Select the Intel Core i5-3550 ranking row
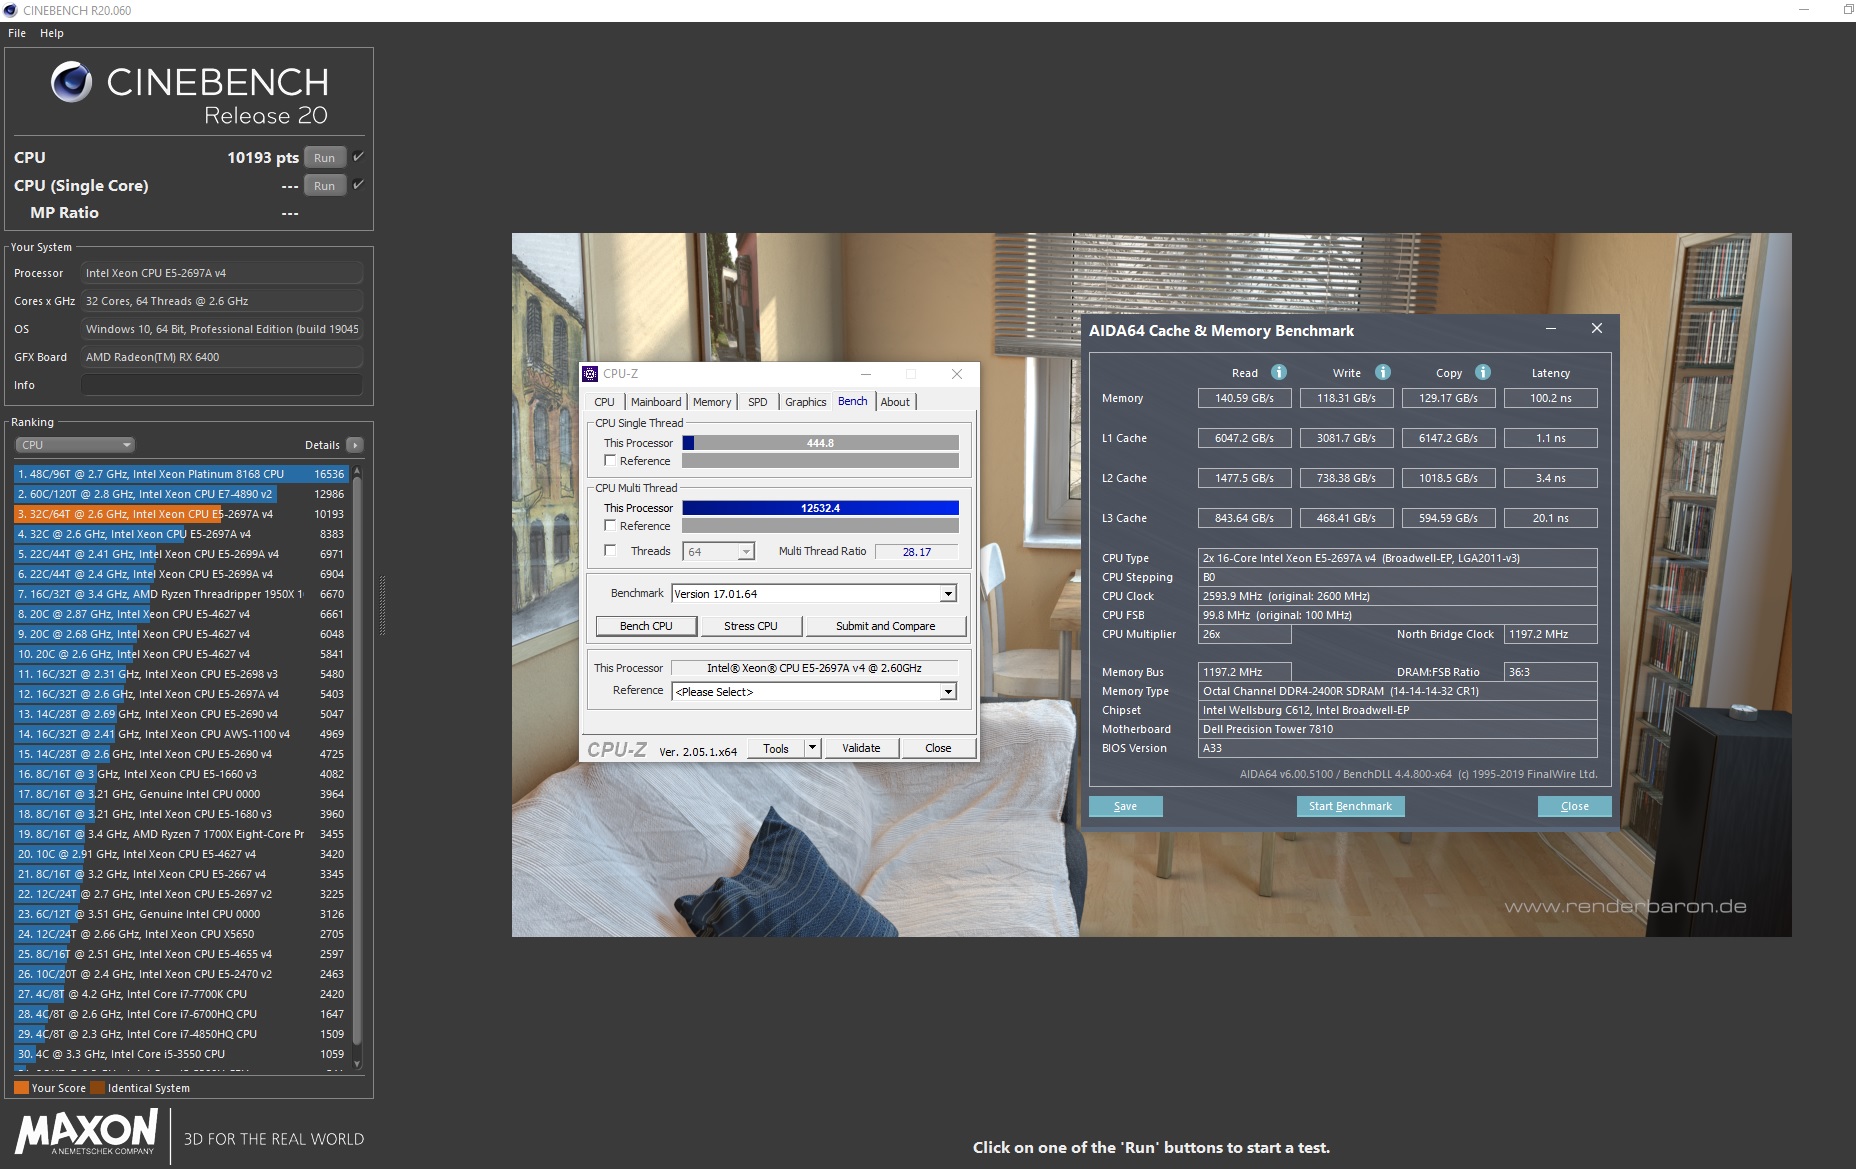Screen dimensions: 1856x1169 click(x=180, y=1054)
